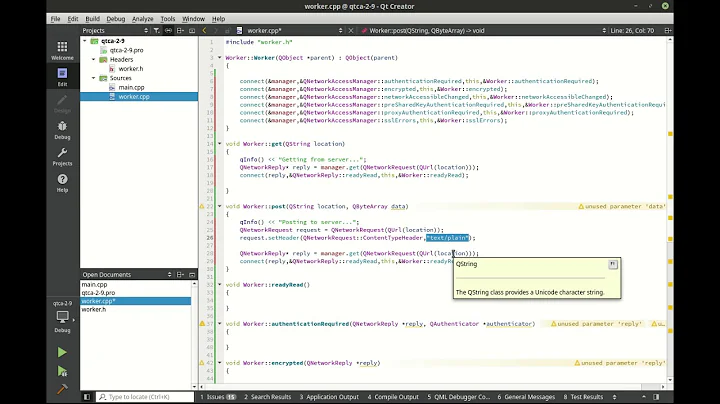
Task: Open the qtca-2-9 kit selector monitor icon
Action: click(62, 317)
